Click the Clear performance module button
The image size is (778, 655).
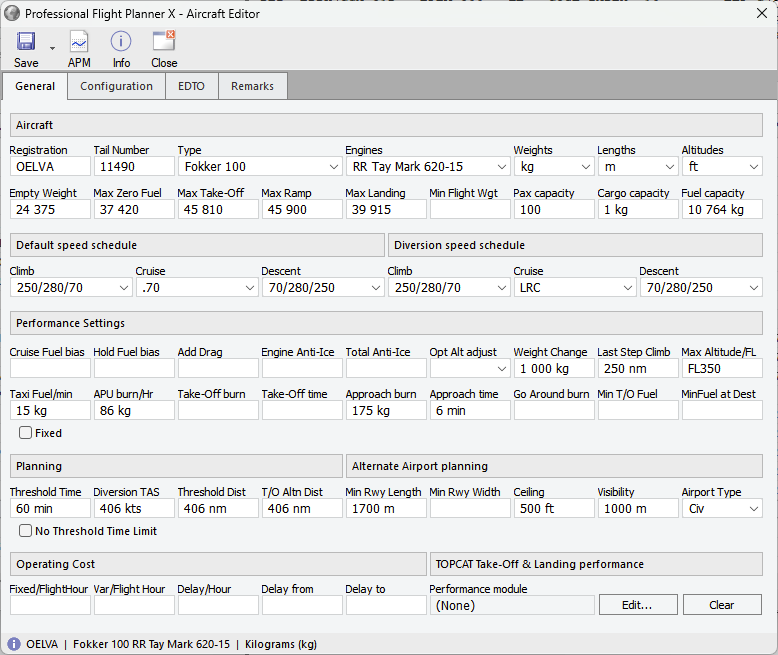click(722, 605)
